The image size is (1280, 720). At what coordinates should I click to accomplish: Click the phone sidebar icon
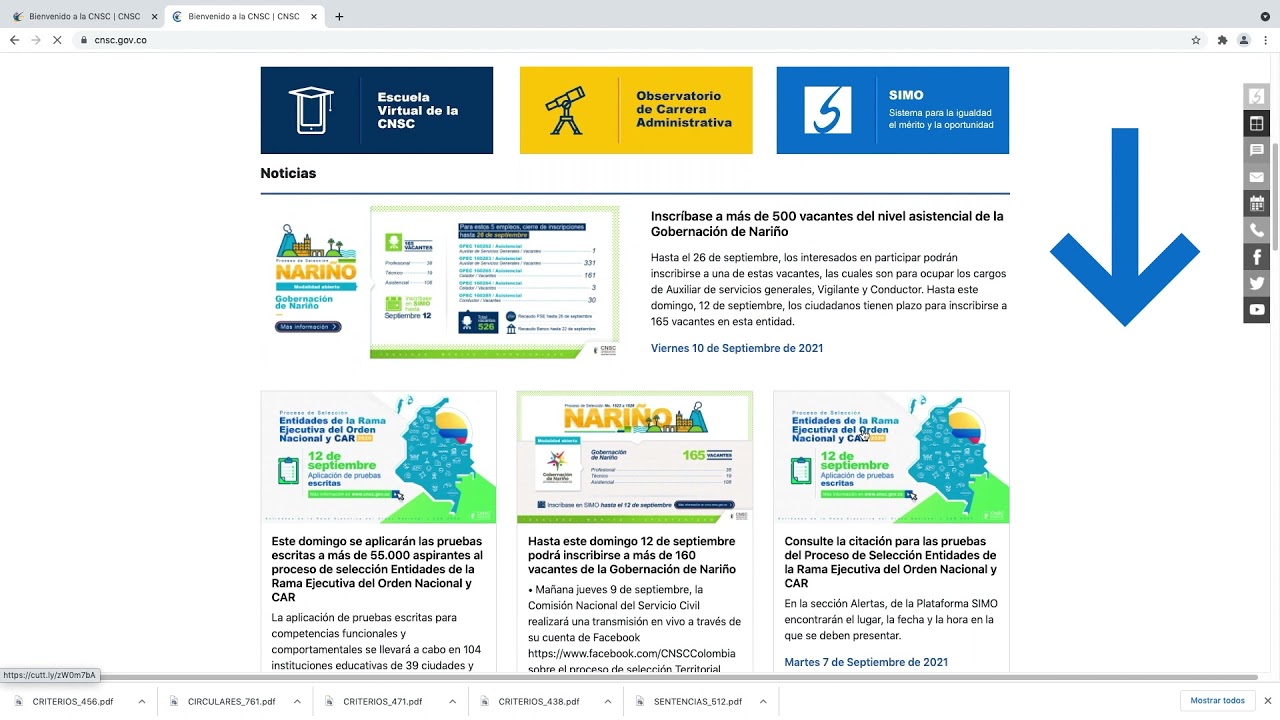(x=1256, y=230)
